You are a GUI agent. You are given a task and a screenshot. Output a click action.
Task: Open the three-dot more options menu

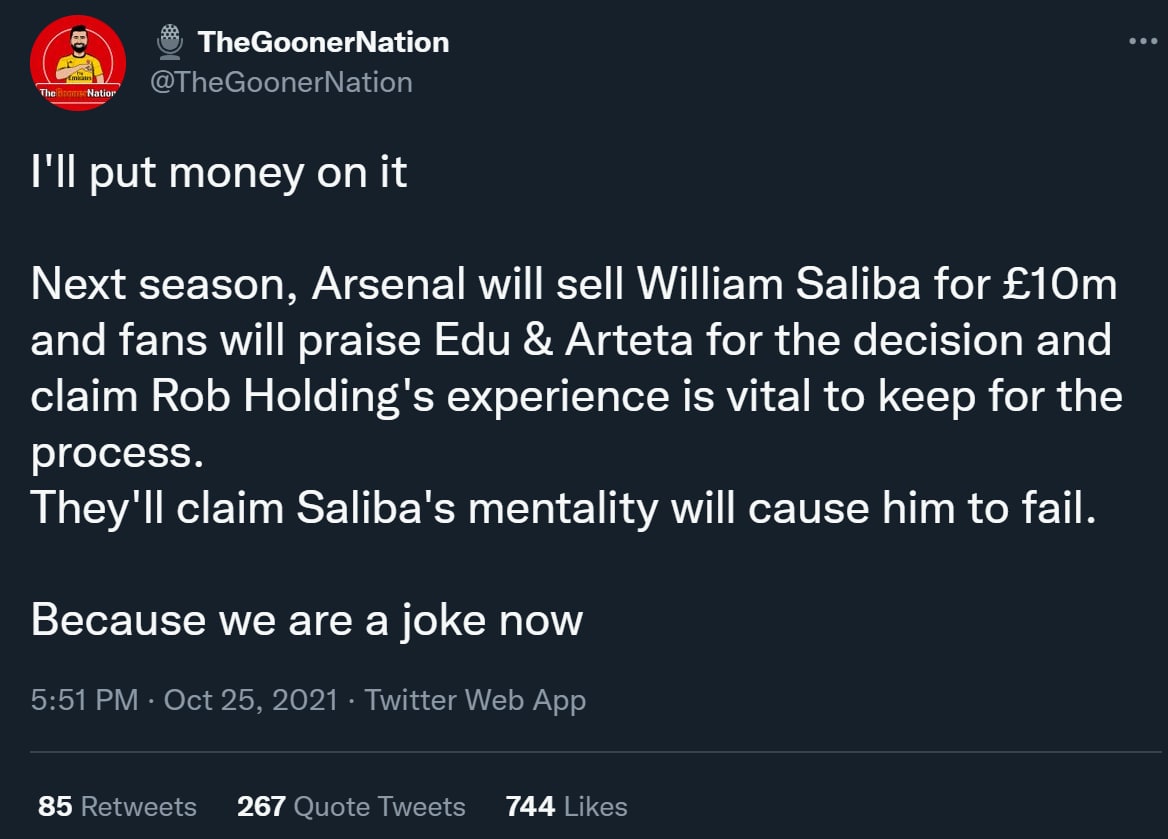tap(1141, 41)
